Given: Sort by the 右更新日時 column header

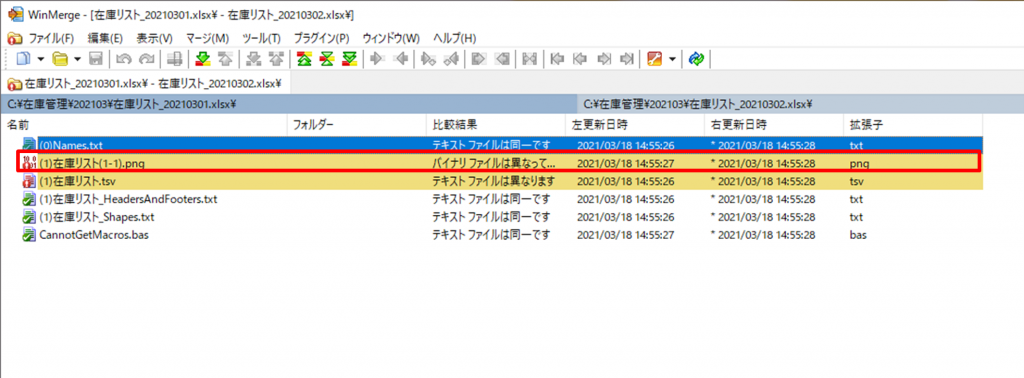Looking at the screenshot, I should click(773, 124).
